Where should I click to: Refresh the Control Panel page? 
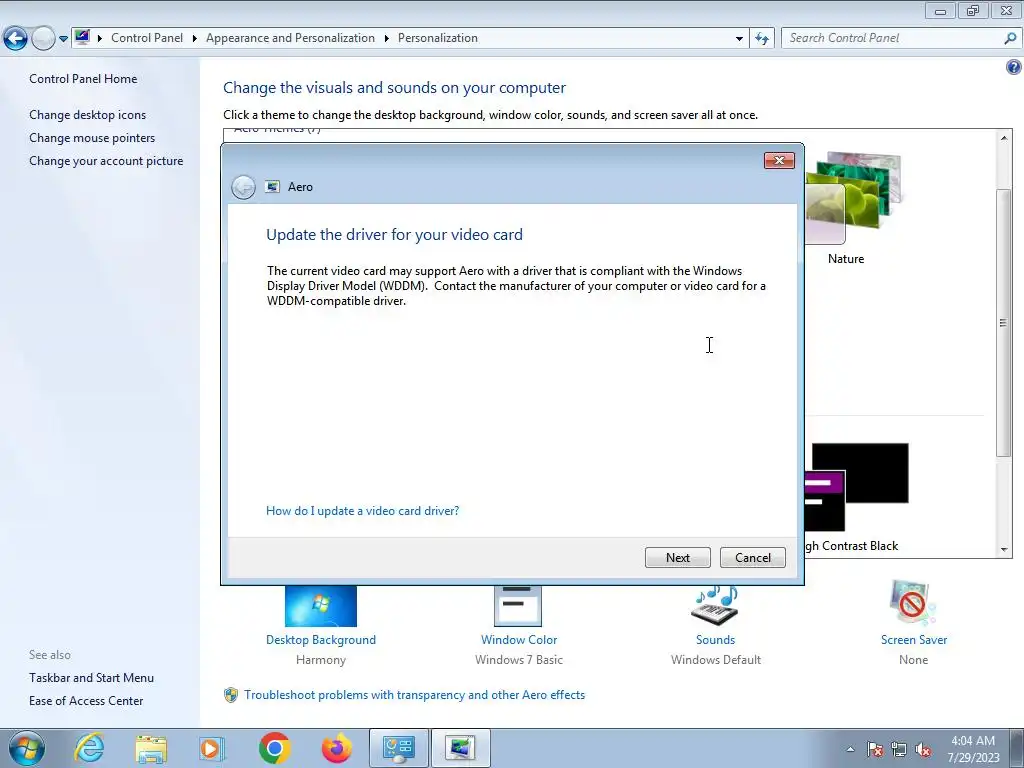point(761,39)
